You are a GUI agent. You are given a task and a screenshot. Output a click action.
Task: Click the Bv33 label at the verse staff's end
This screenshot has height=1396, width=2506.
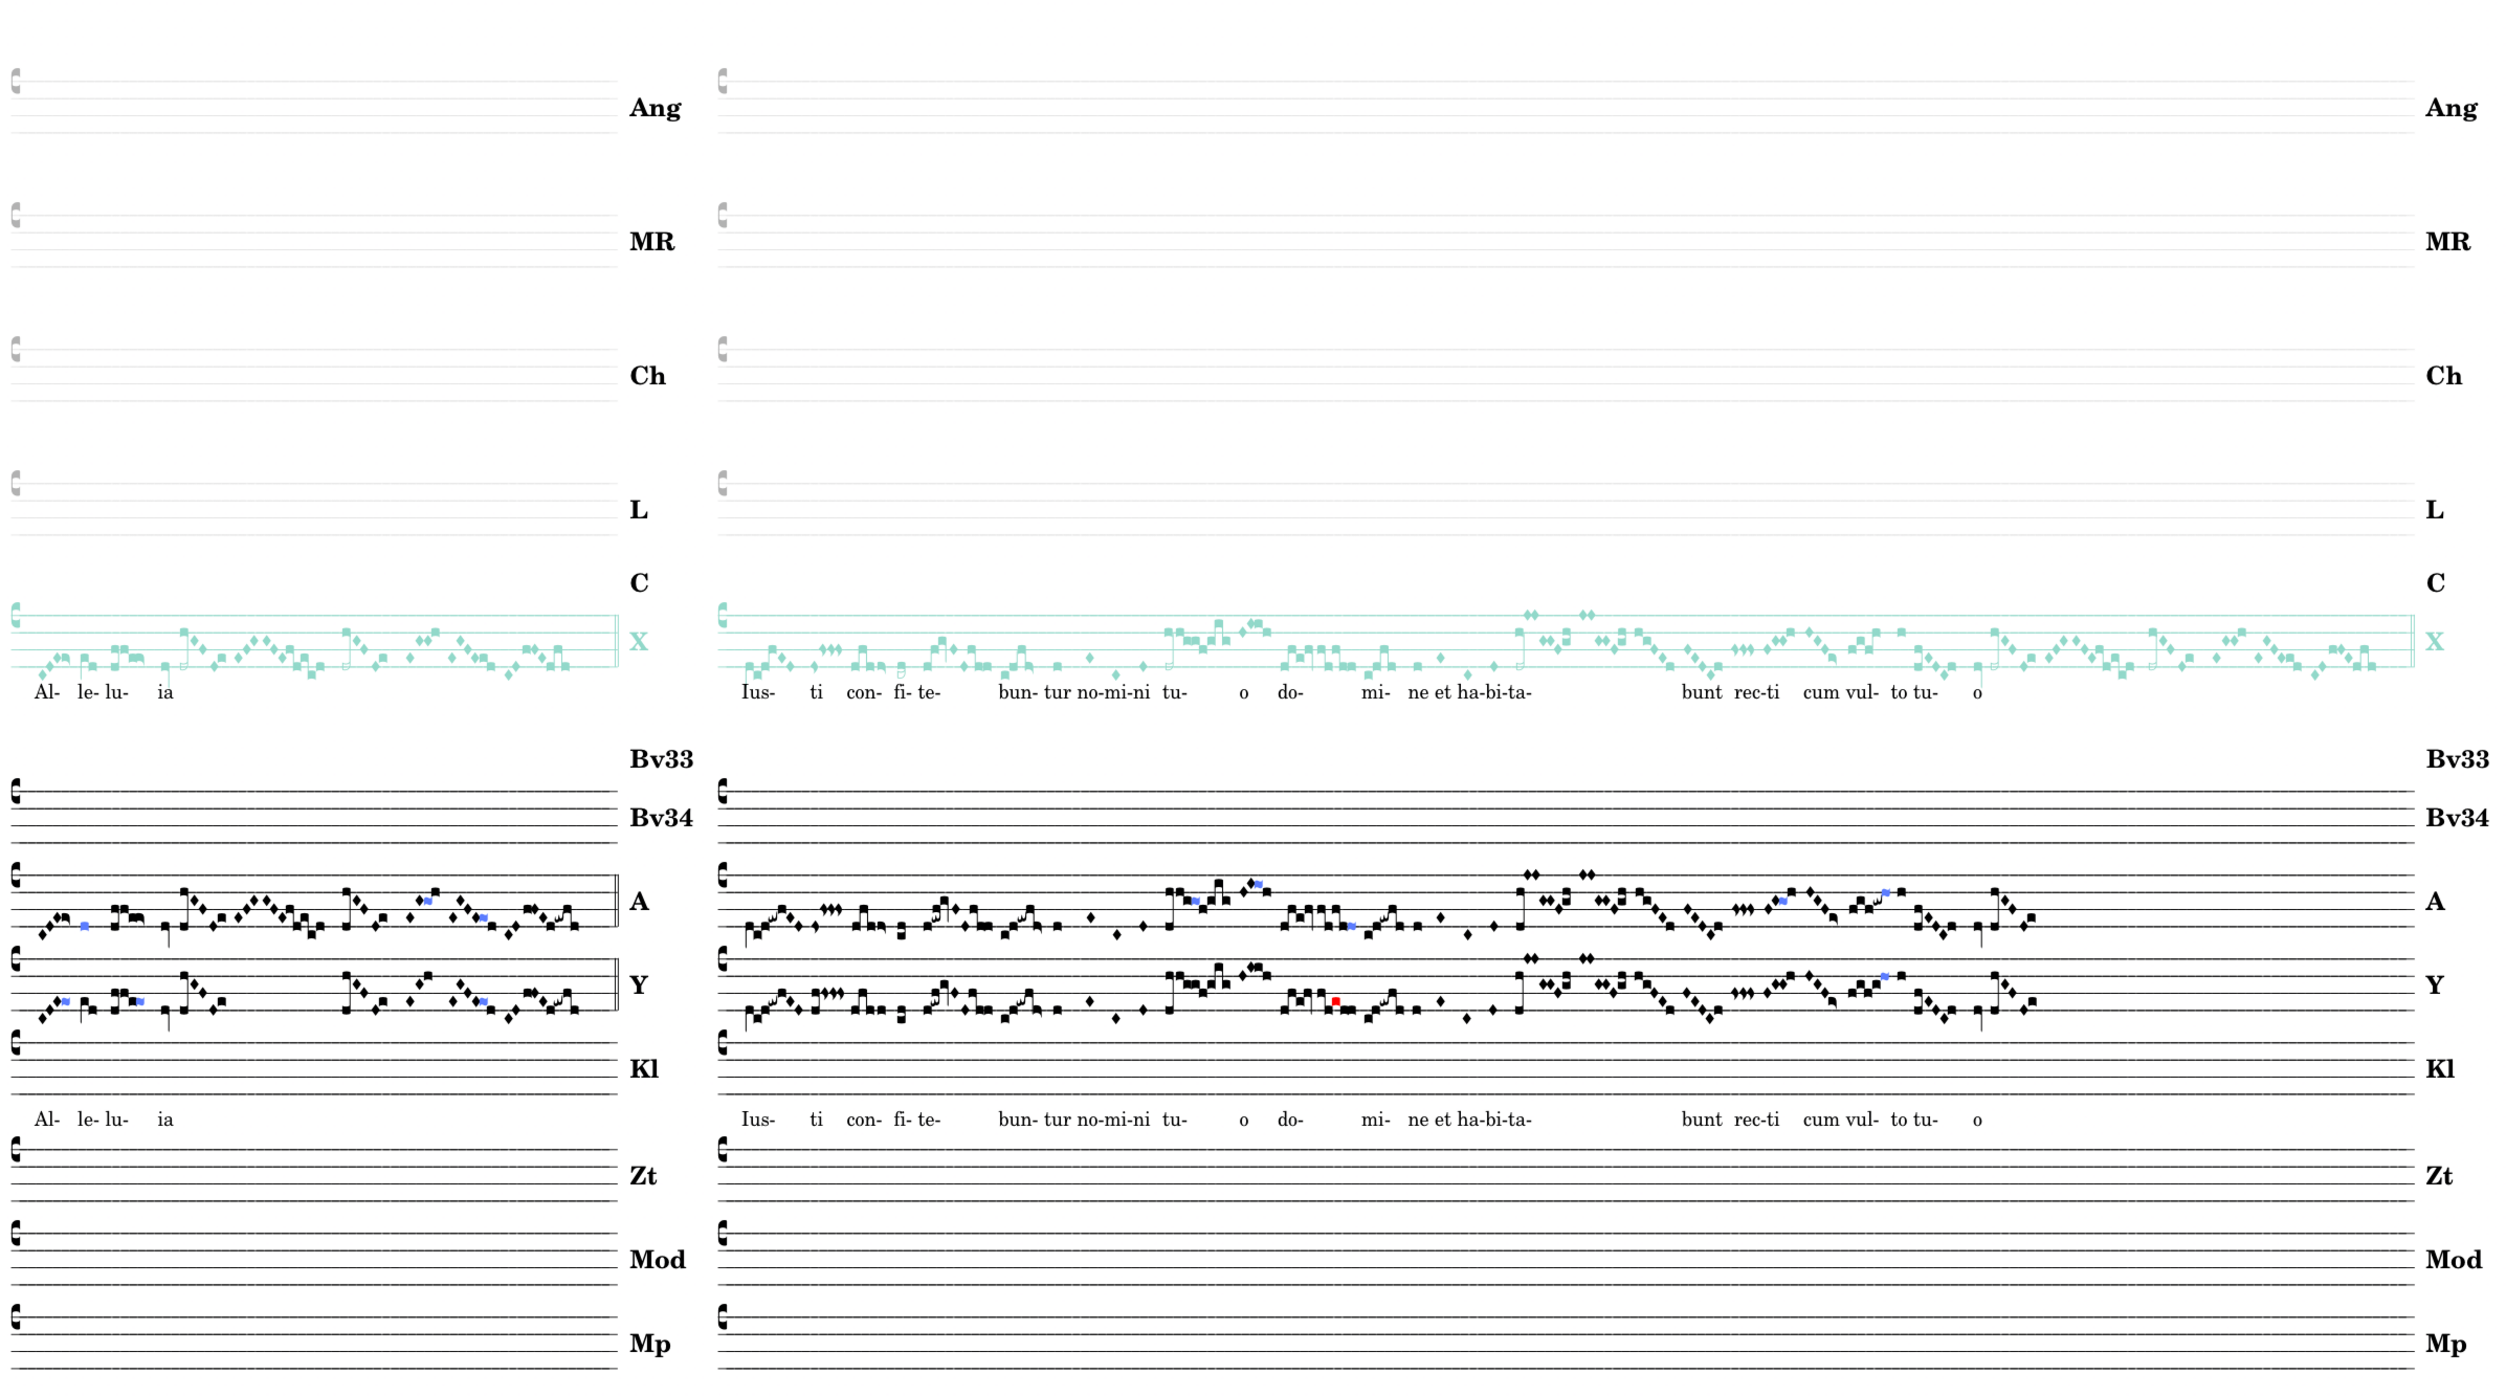coord(2456,759)
